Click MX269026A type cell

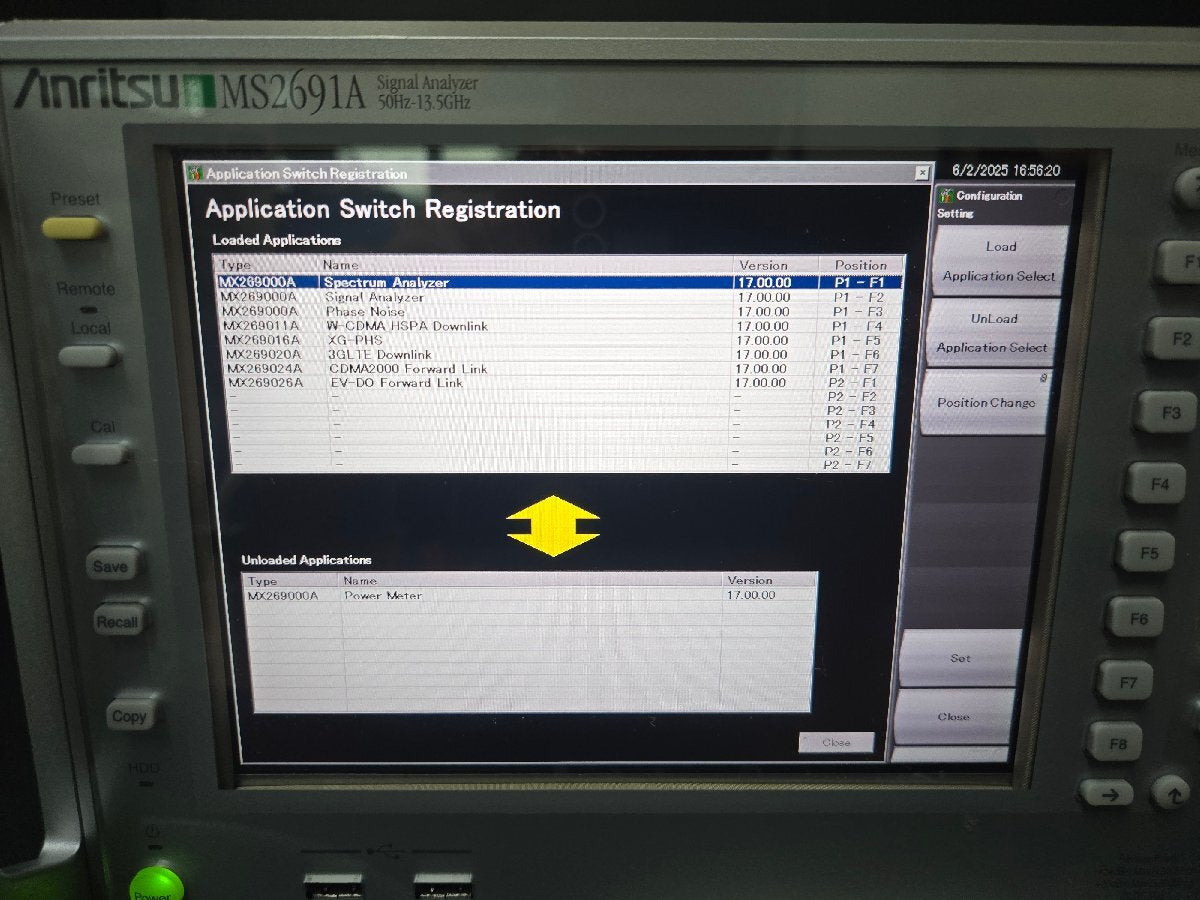[265, 382]
